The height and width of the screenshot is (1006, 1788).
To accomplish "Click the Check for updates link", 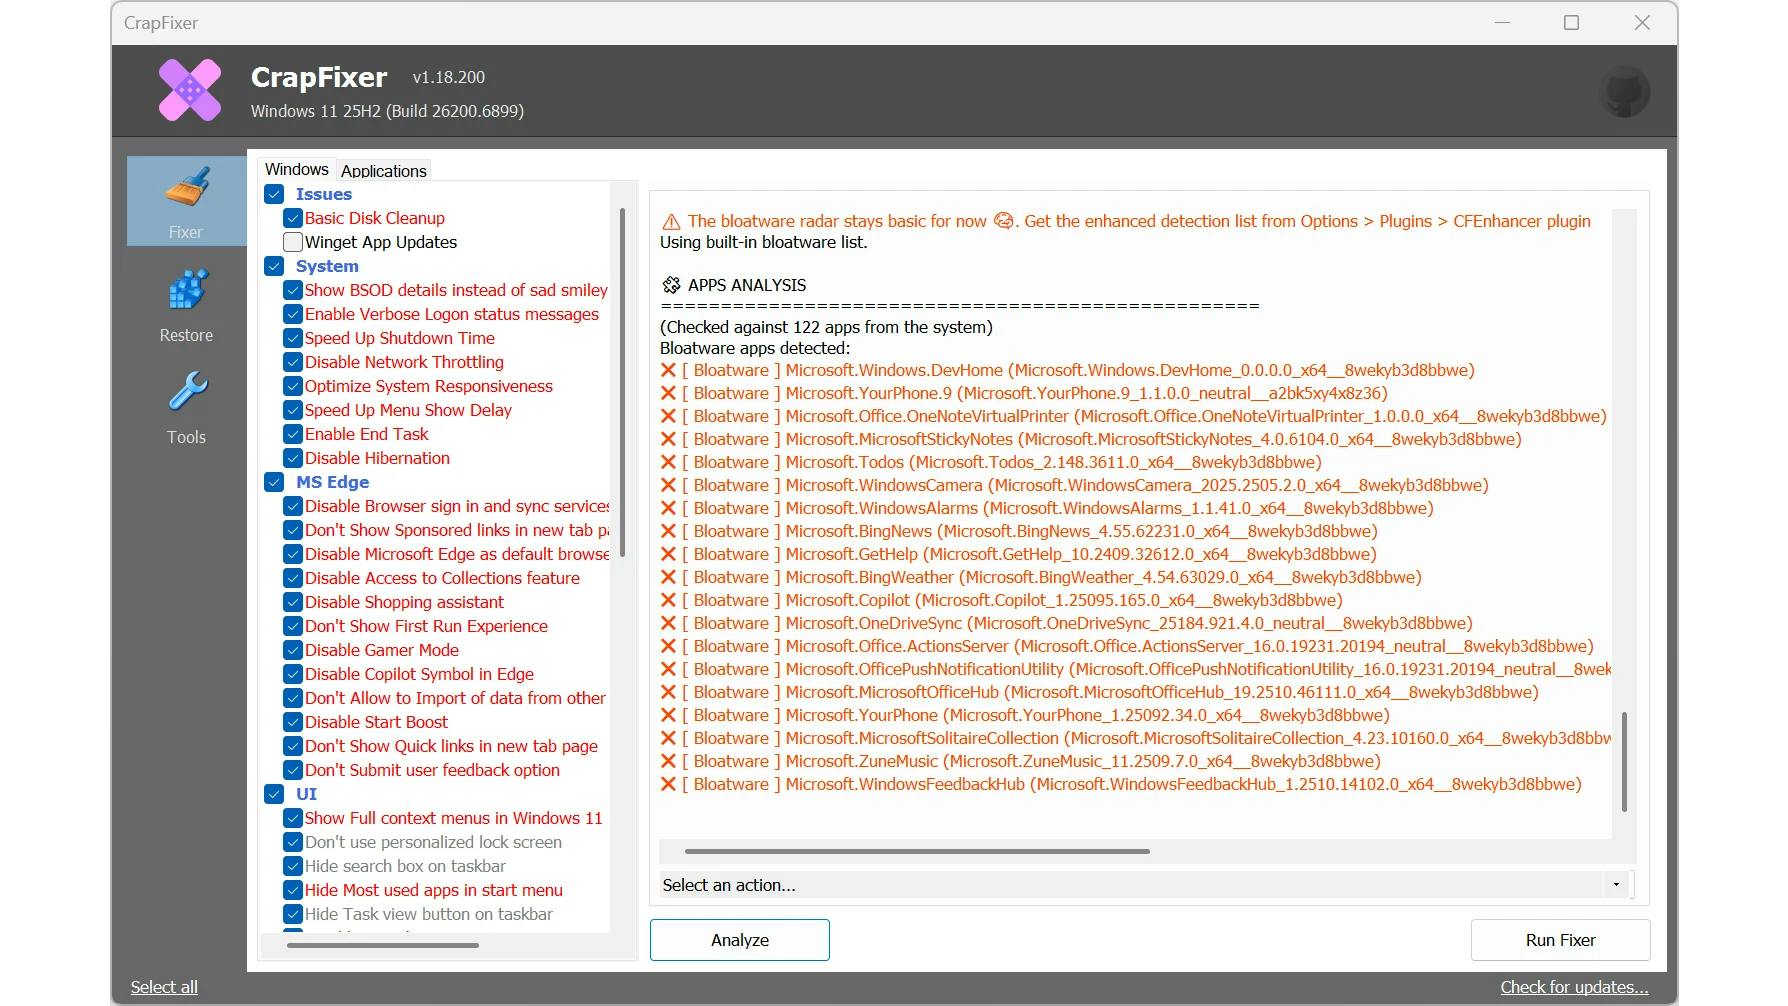I will [x=1574, y=987].
